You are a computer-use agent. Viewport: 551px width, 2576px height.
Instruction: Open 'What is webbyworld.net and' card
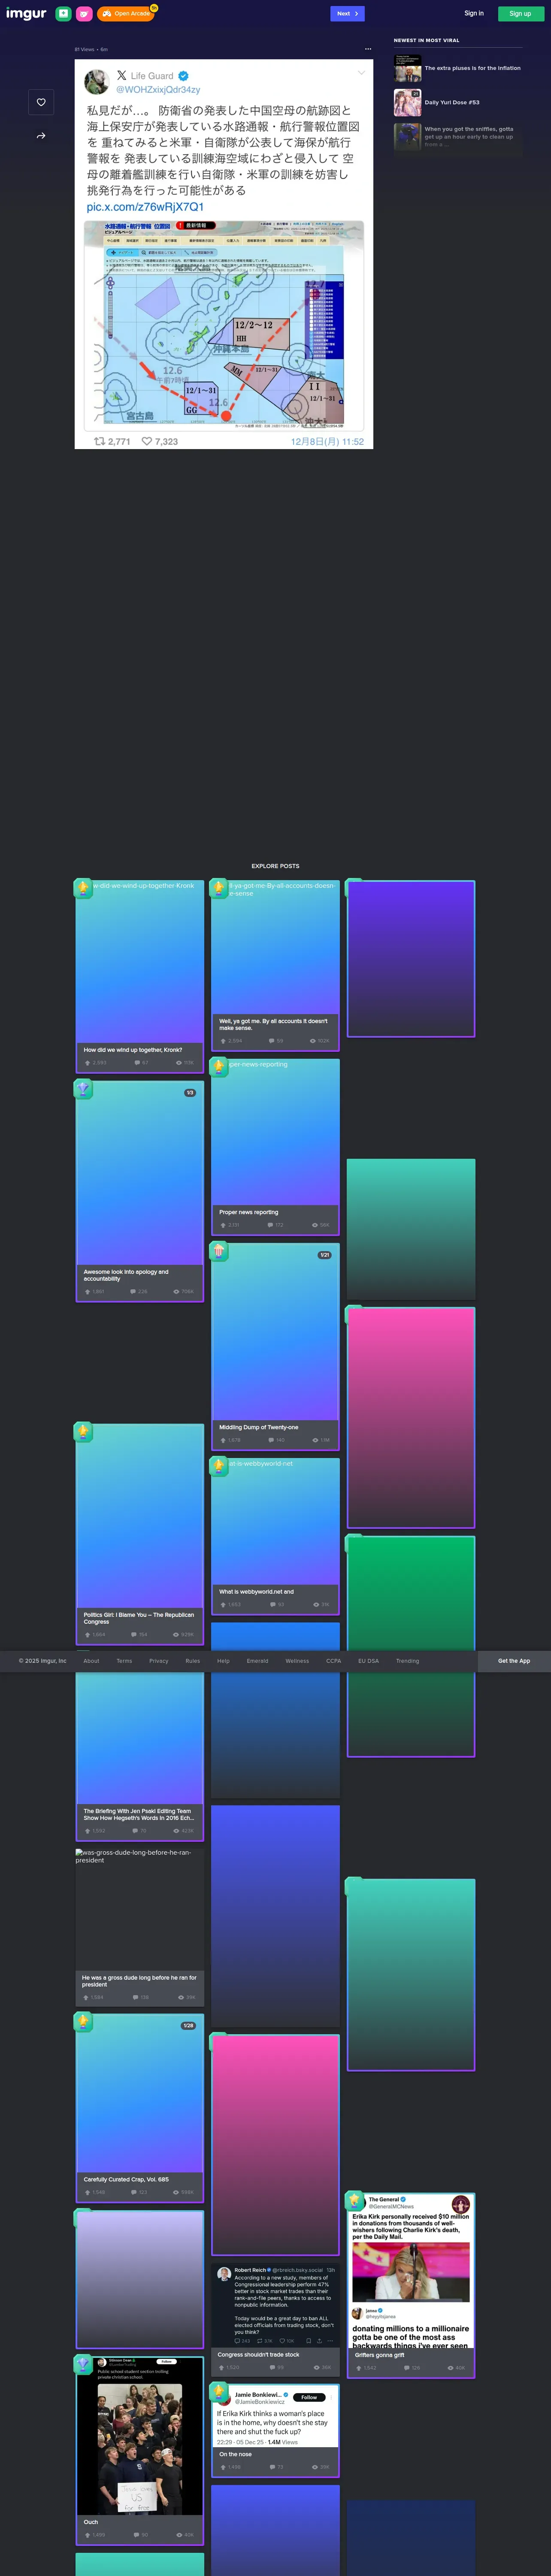[x=275, y=1536]
